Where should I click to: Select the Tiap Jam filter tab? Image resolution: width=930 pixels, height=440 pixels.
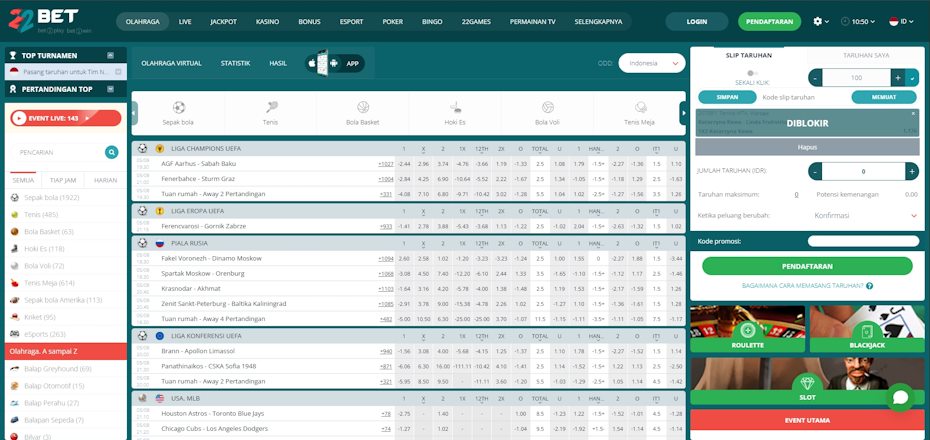coord(62,180)
